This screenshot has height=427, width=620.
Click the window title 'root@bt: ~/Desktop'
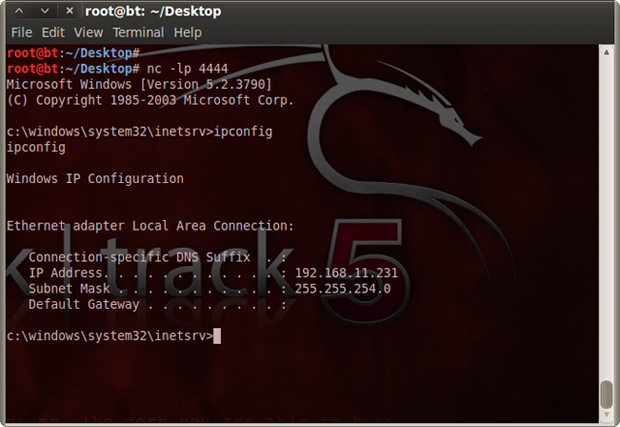[153, 11]
